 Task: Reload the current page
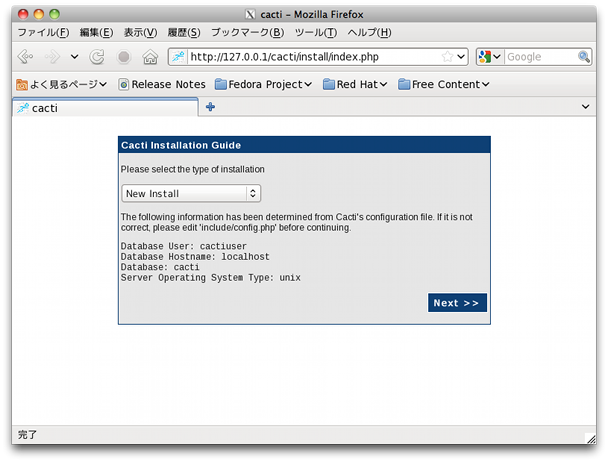[x=98, y=57]
